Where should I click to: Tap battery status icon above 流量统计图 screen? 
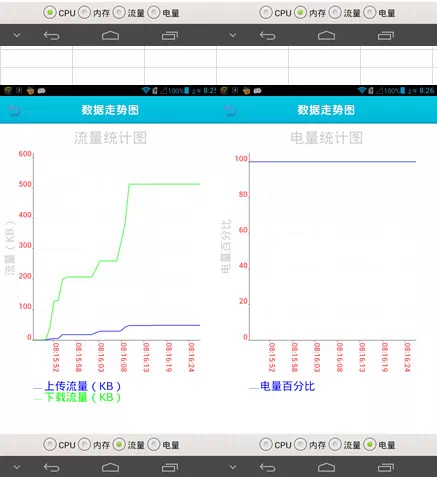click(187, 90)
